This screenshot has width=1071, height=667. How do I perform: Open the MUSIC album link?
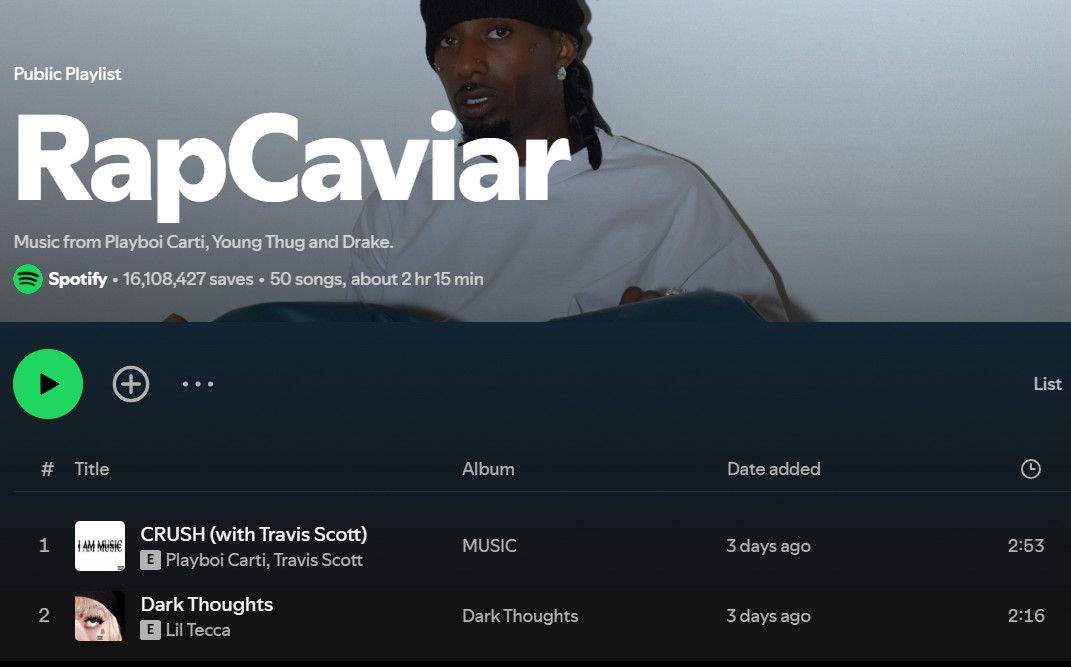coord(489,546)
